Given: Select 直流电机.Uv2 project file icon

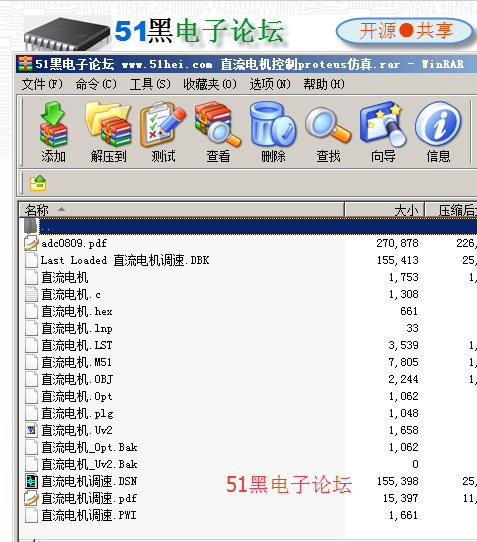Looking at the screenshot, I should (31, 430).
